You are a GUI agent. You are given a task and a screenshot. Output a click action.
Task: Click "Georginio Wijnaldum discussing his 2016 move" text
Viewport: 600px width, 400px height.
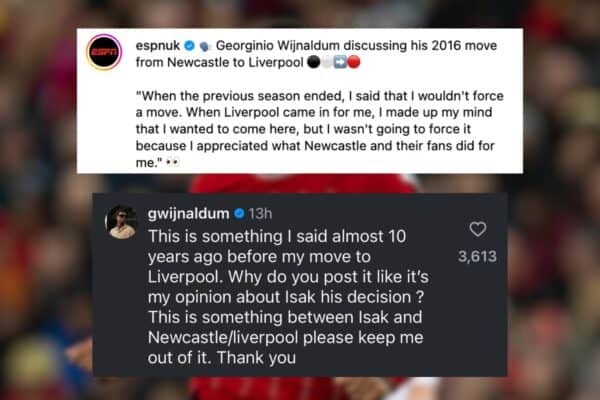(356, 46)
